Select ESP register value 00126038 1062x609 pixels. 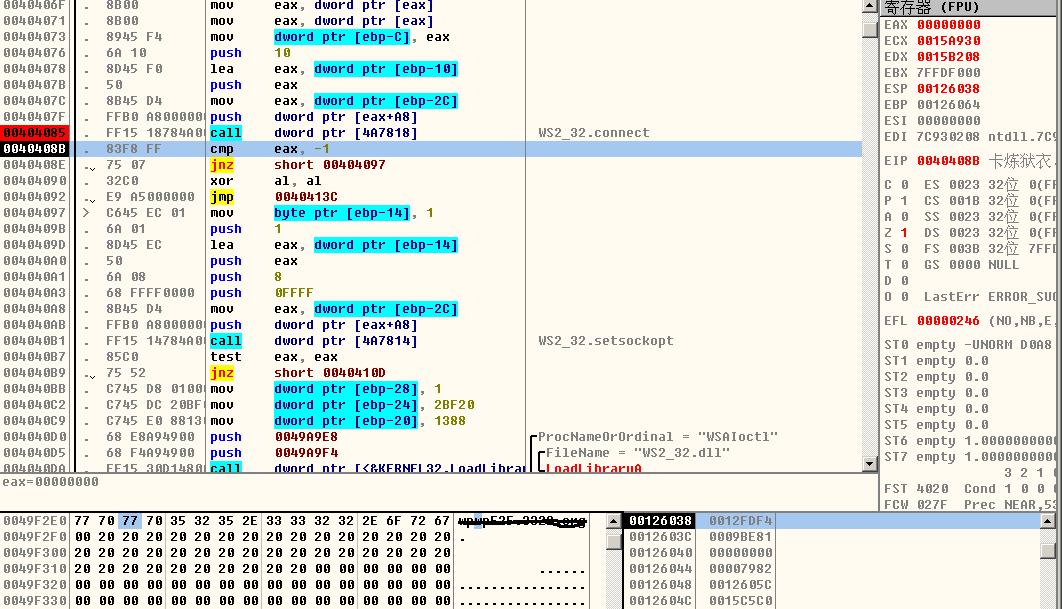coord(948,89)
